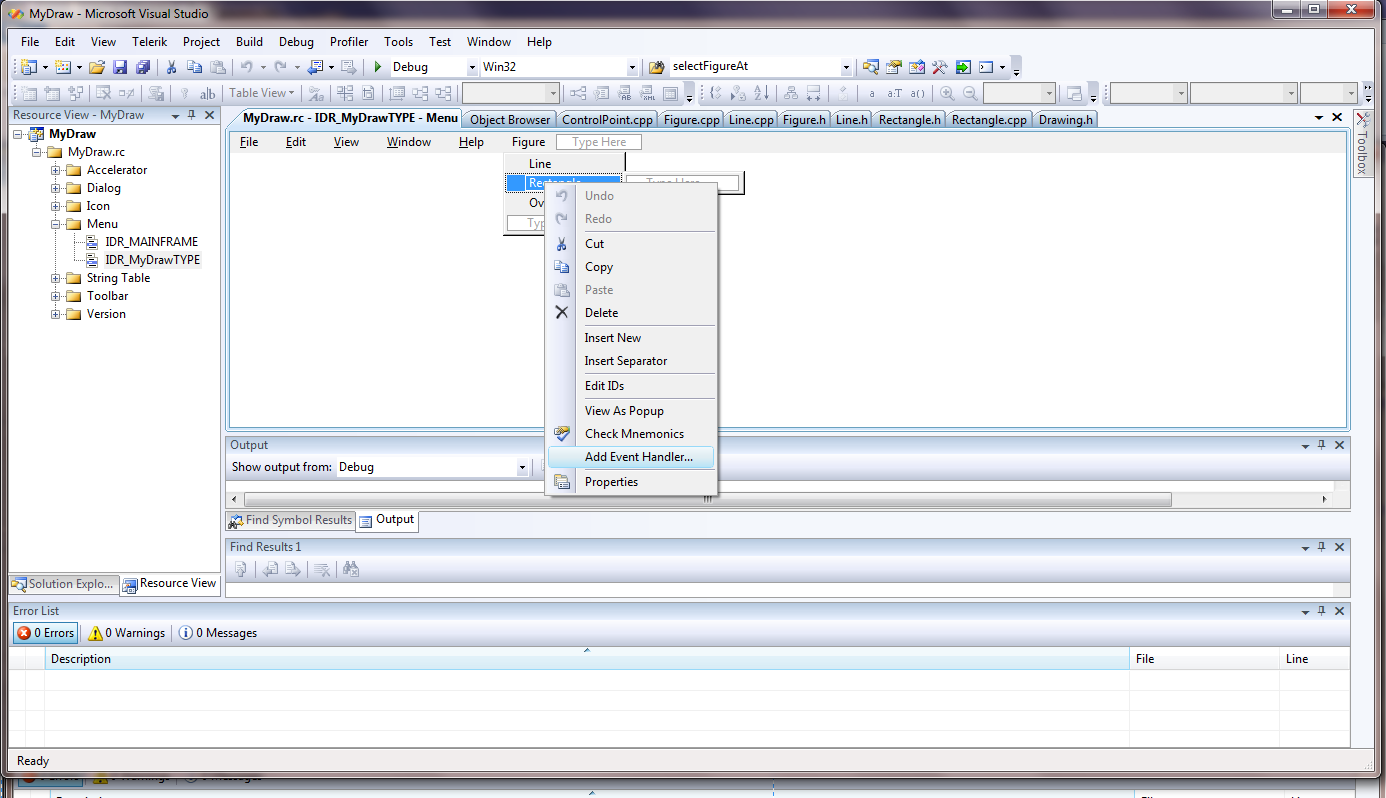Toggle the 0 Messages filter button
The width and height of the screenshot is (1386, 798).
coord(218,632)
